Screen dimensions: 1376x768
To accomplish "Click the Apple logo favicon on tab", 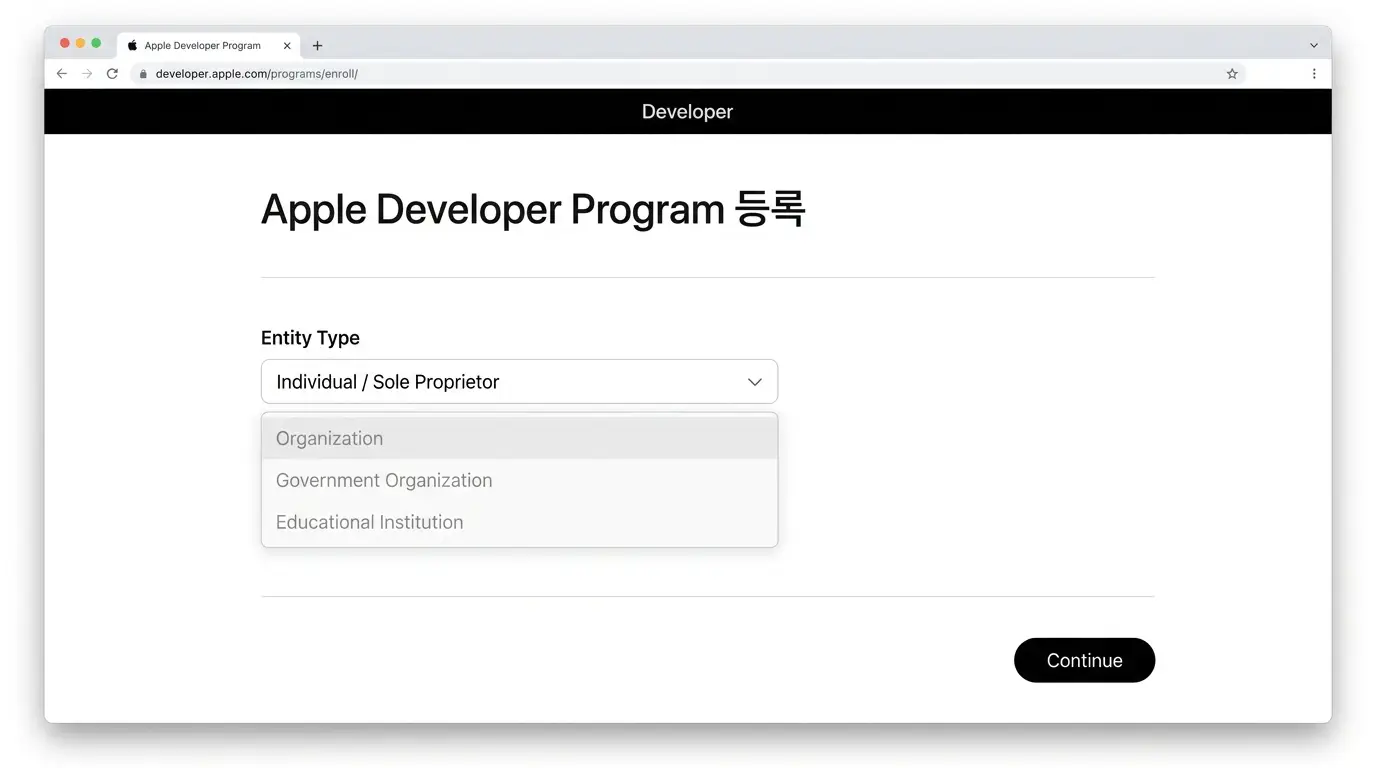I will (x=132, y=46).
